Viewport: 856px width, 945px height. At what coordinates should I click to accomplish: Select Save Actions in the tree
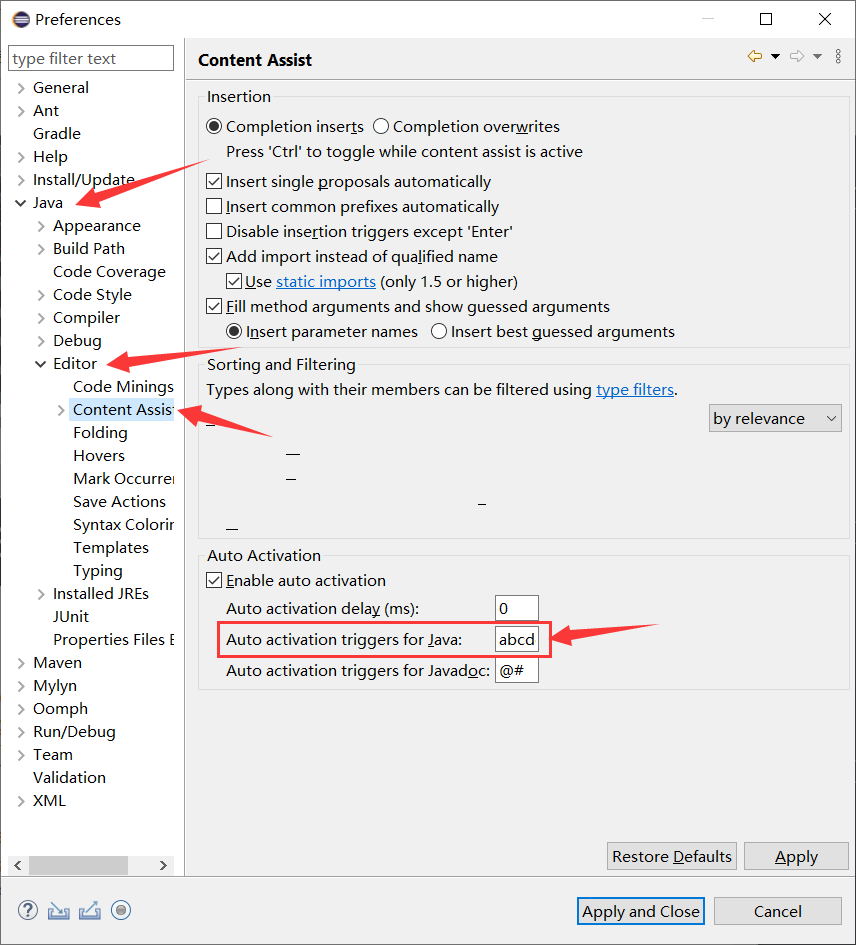(x=119, y=502)
